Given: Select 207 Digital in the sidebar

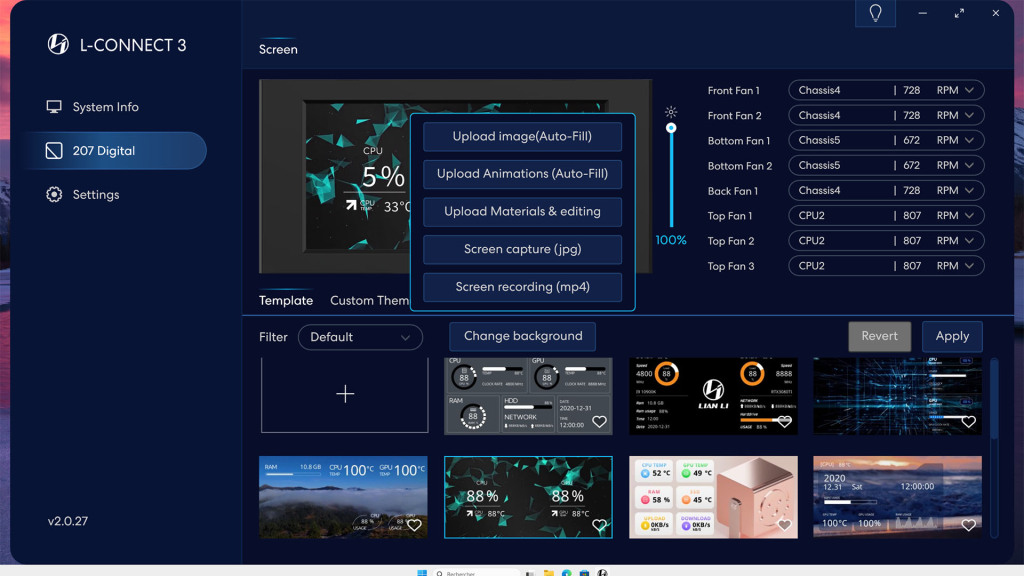Looking at the screenshot, I should coord(114,151).
